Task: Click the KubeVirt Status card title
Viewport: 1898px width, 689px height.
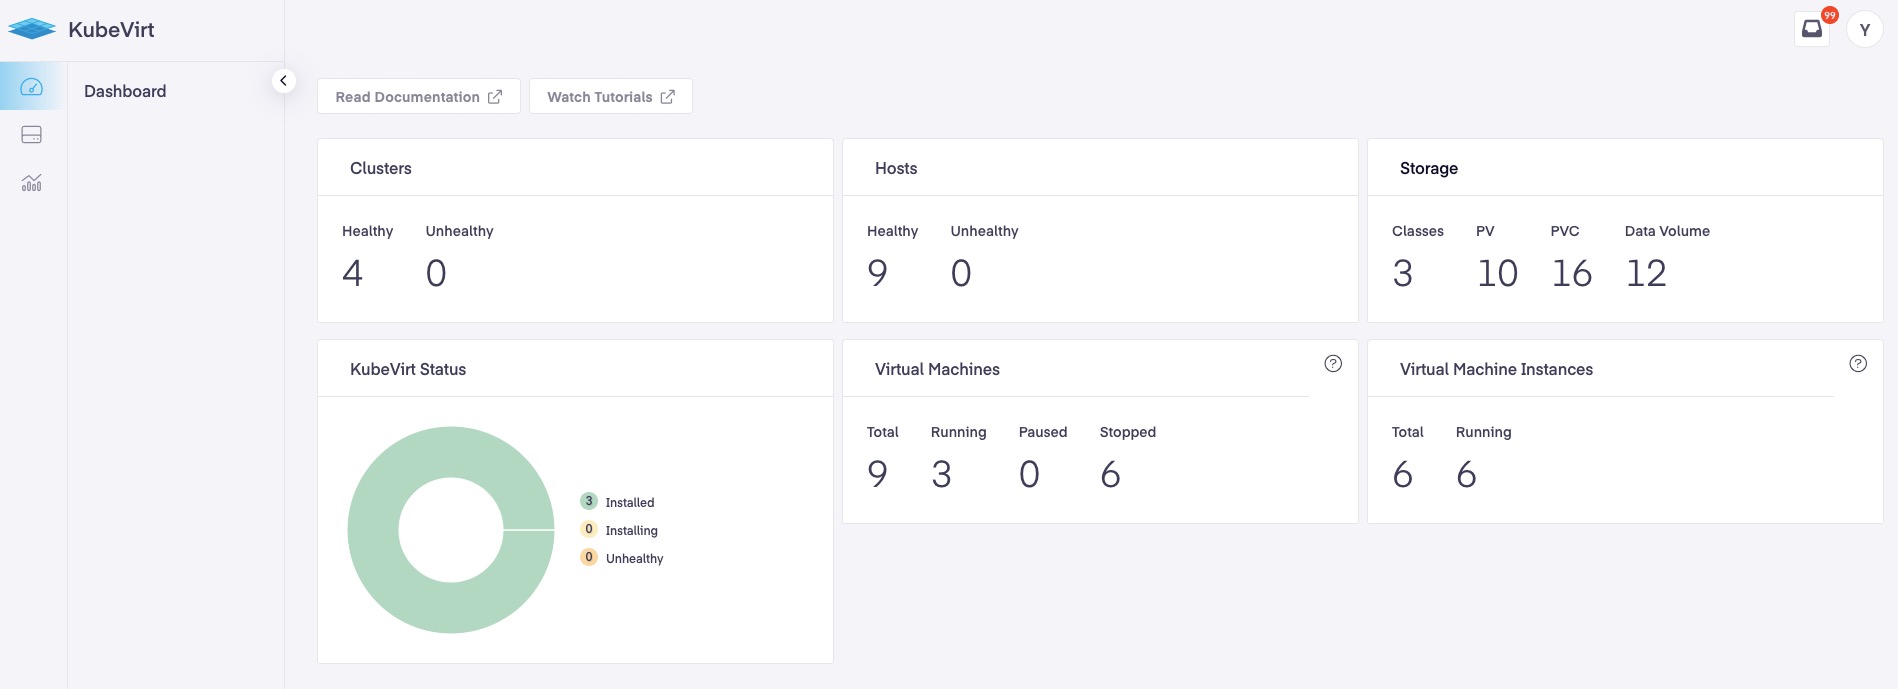Action: pos(408,369)
